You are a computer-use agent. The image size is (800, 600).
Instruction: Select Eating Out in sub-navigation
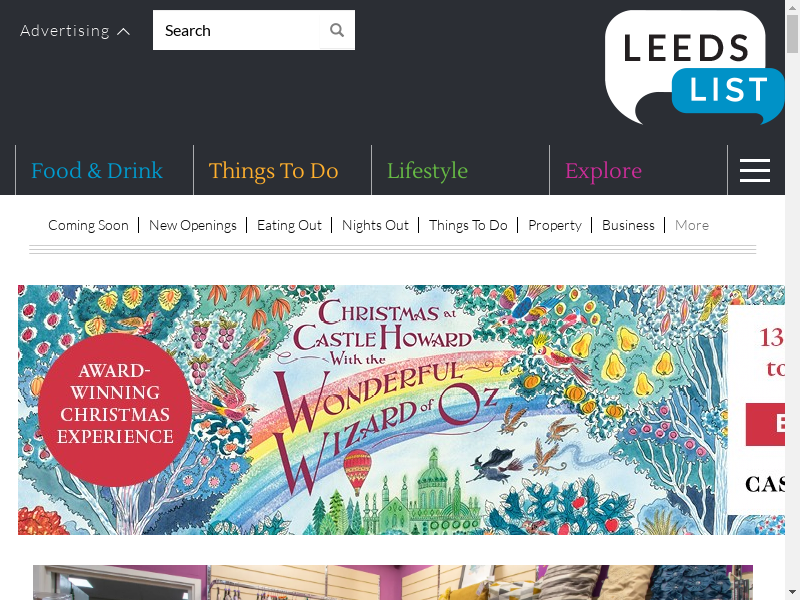(289, 225)
